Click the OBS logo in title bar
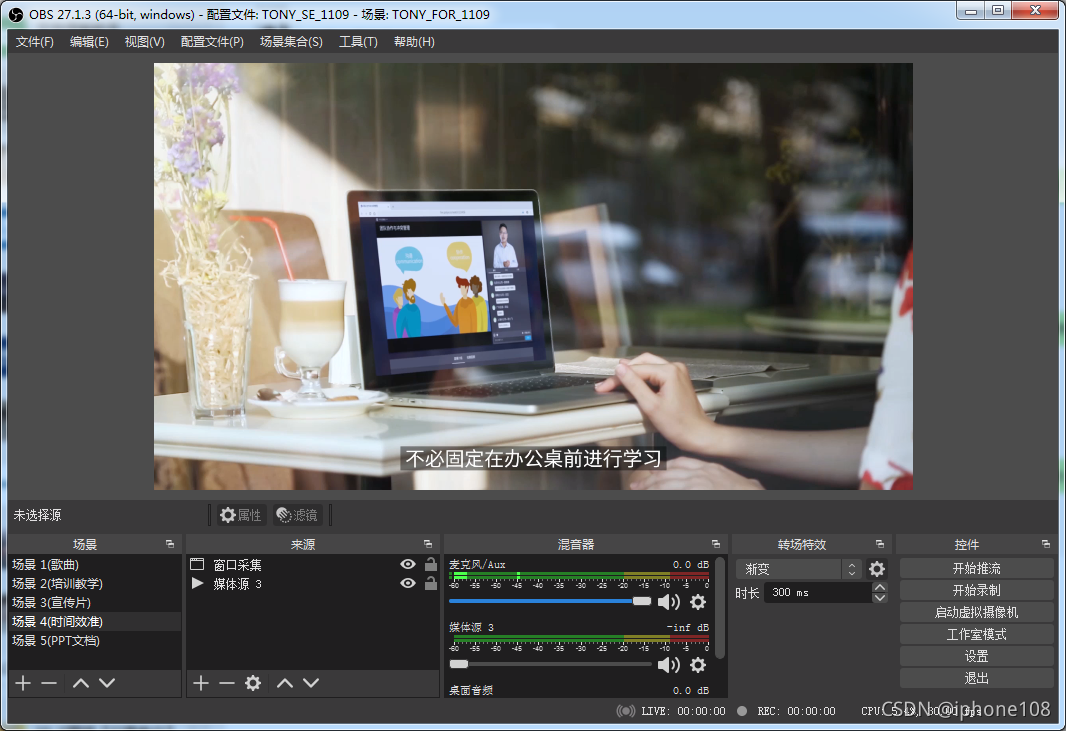 (x=16, y=14)
